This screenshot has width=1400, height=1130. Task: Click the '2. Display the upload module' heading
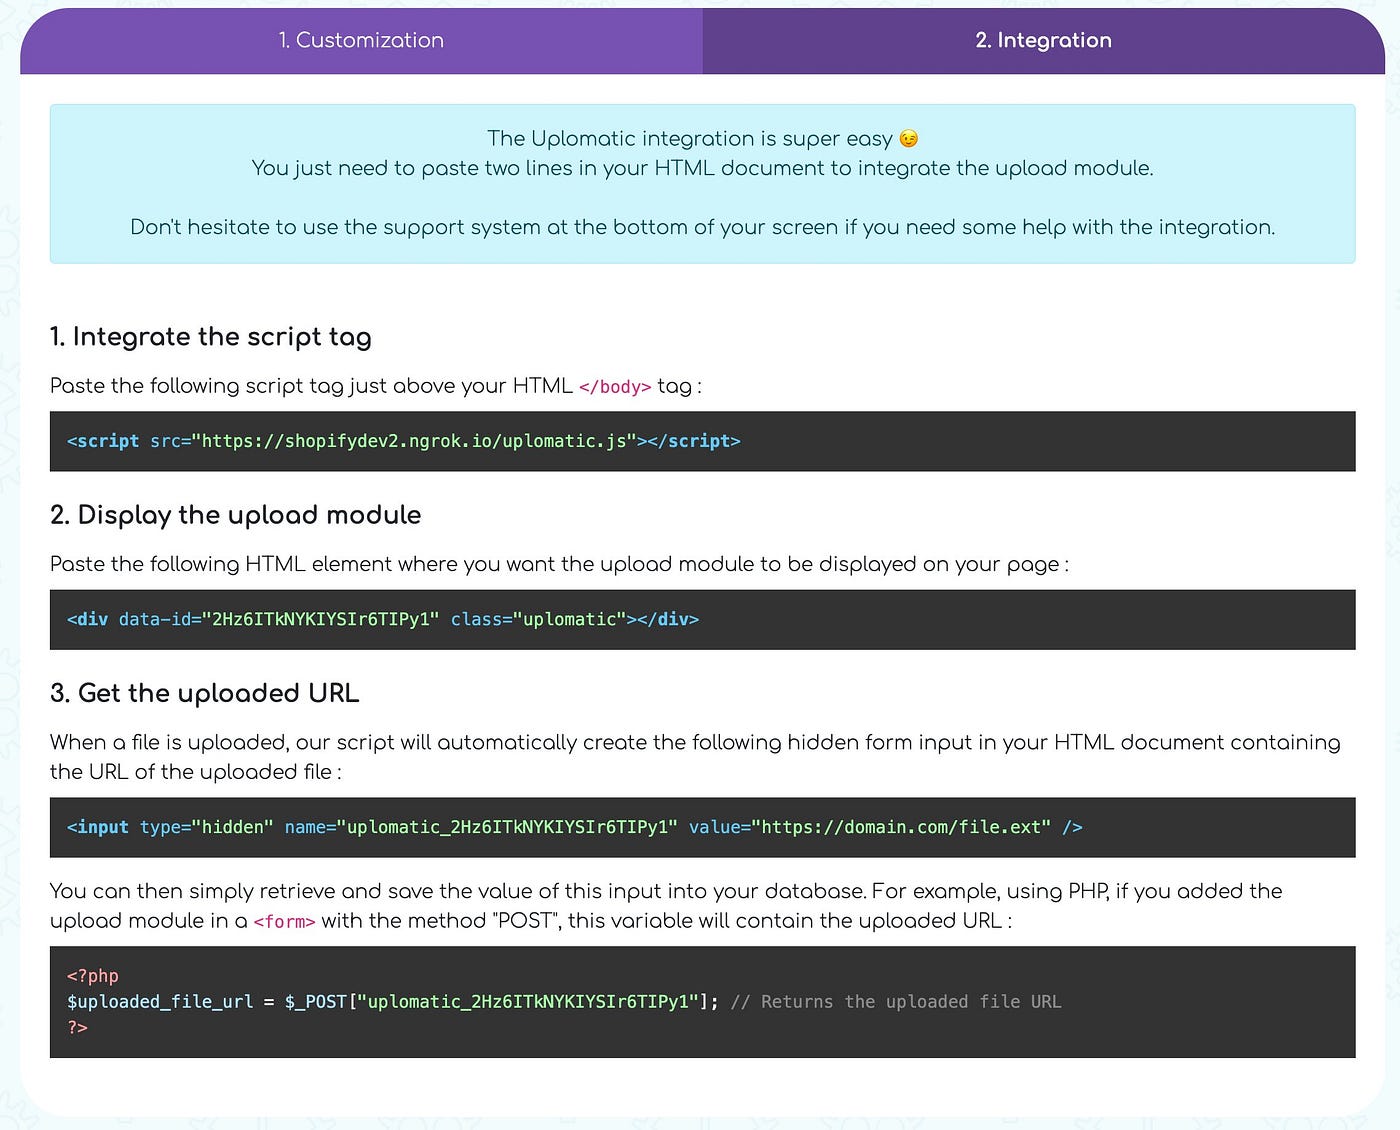(x=236, y=515)
